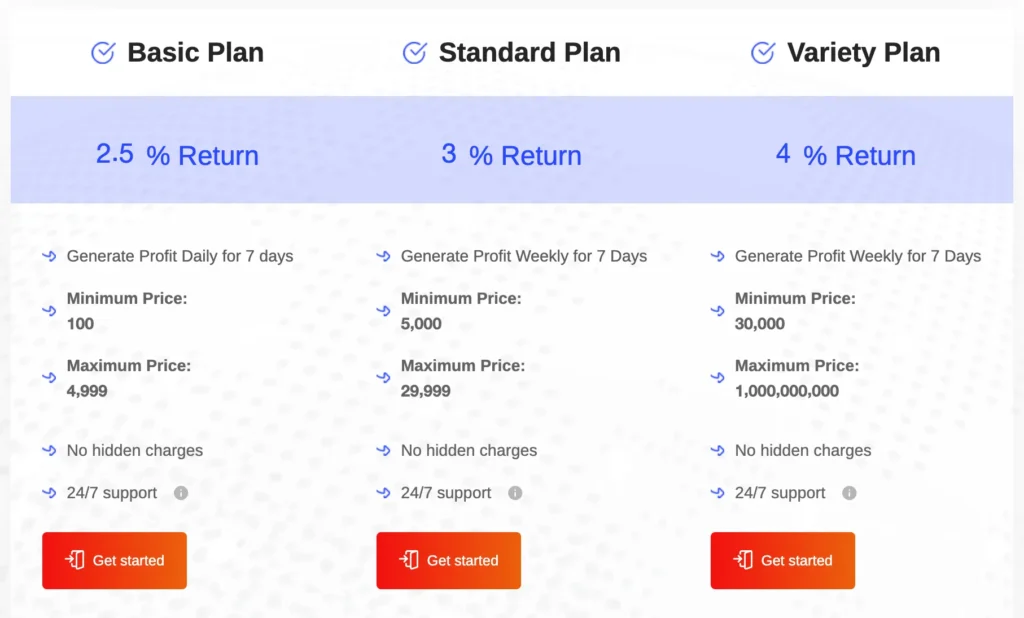Screen dimensions: 1024x618
Task: Click the 2.5 % Return rate text
Action: pos(177,155)
